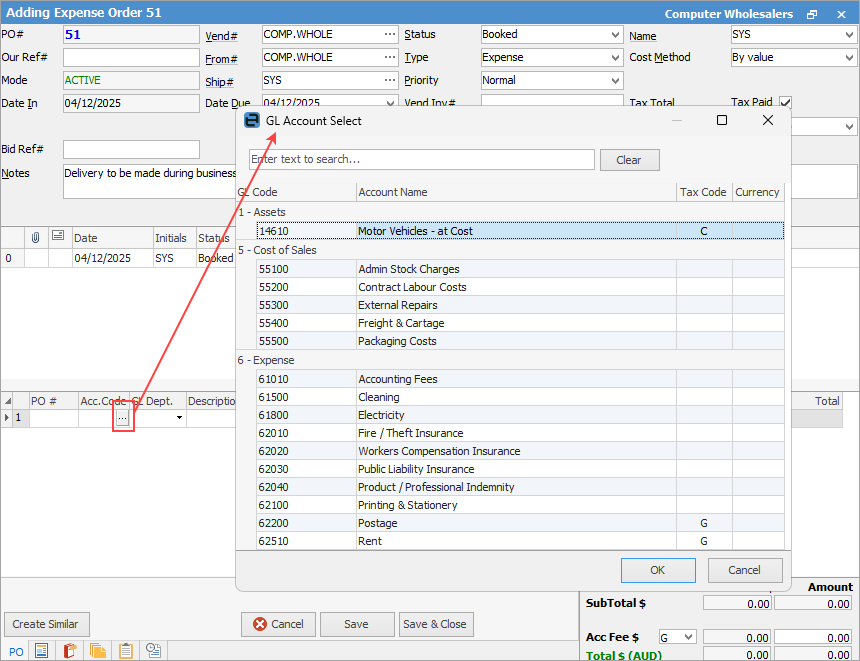Switch to the PO tab at bottom
Screen dimensions: 860x661
point(15,651)
